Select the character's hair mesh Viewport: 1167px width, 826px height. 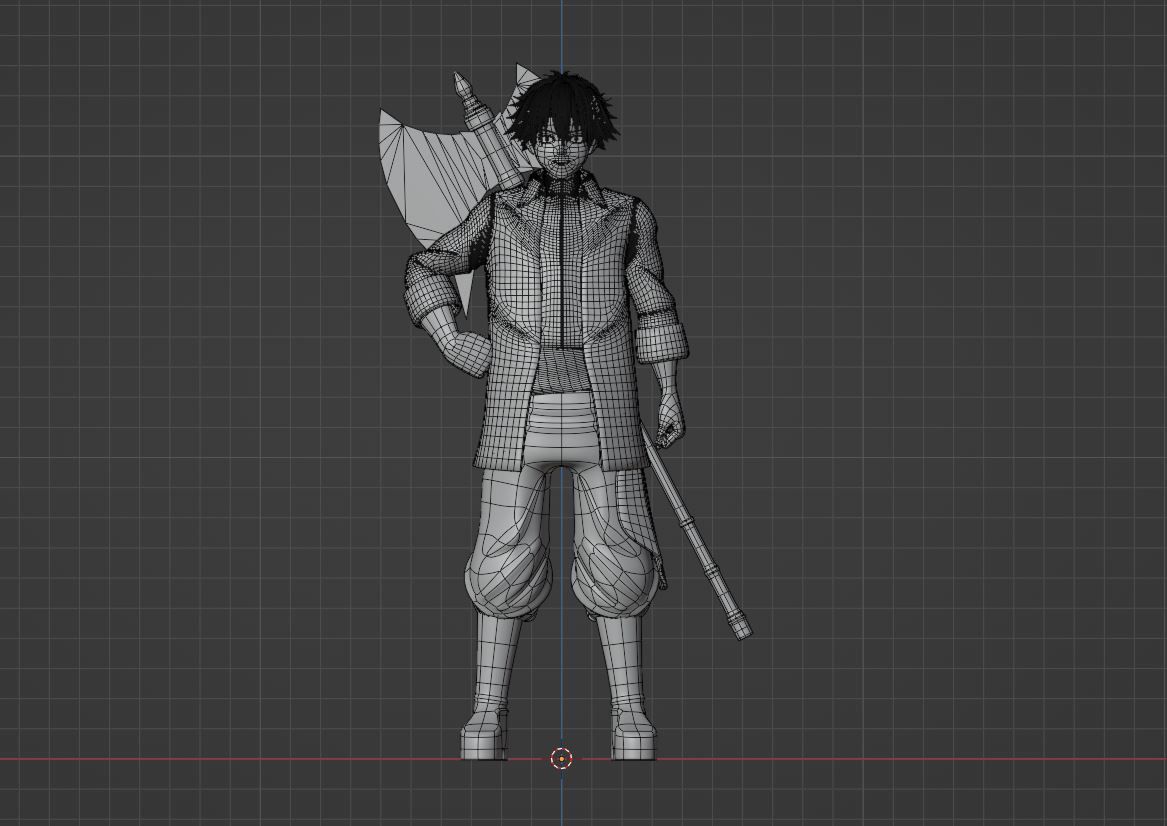pyautogui.click(x=564, y=109)
